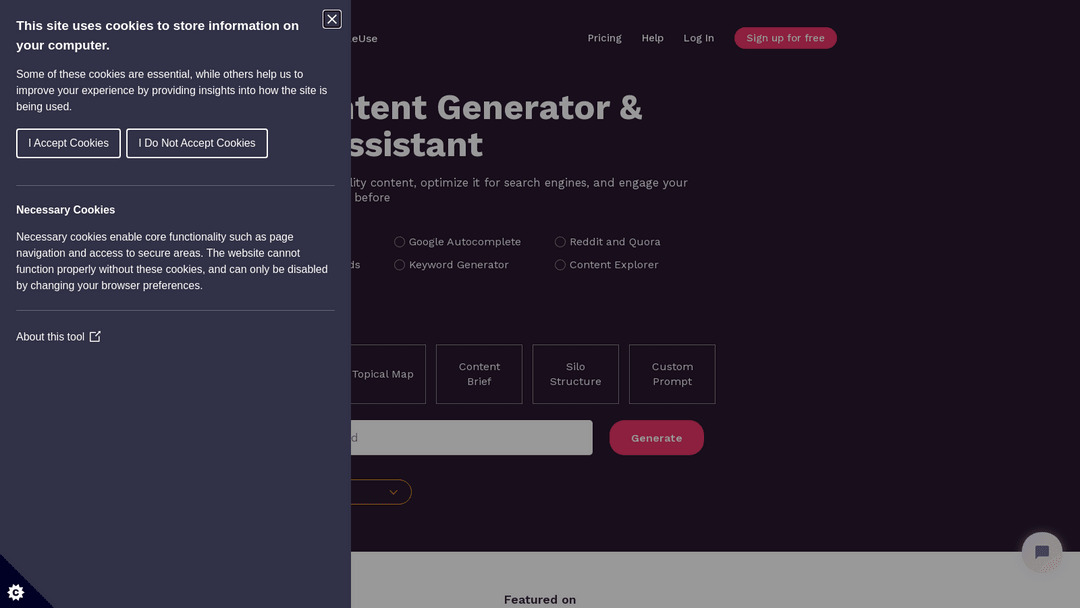This screenshot has height=608, width=1080.
Task: Choose the Silo Structure card
Action: coord(575,374)
